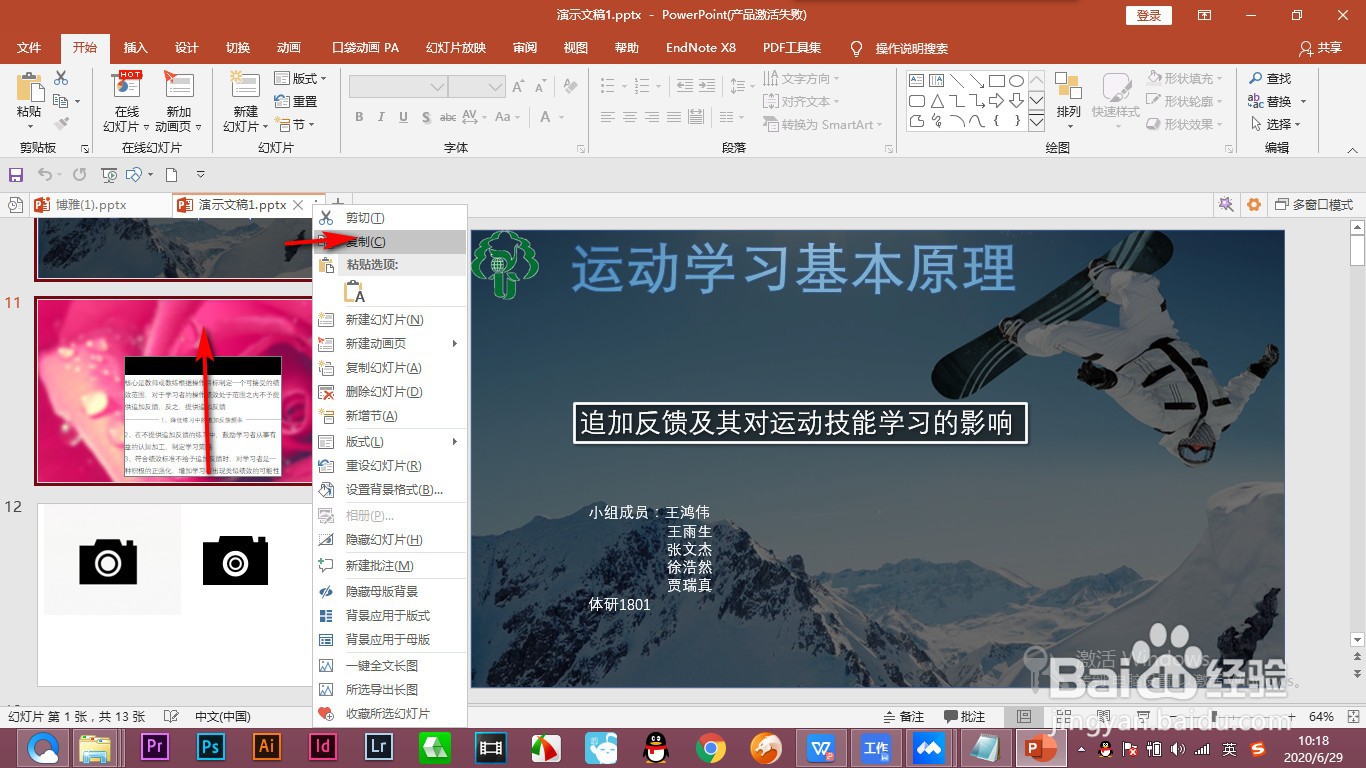Select slide 11 thumbnail with pink rose

tap(175, 390)
